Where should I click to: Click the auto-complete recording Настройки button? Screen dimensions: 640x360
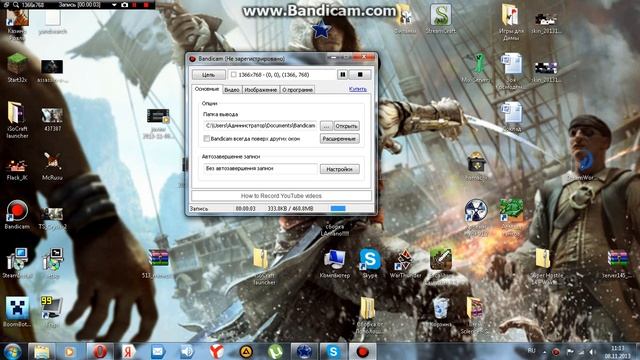click(340, 169)
